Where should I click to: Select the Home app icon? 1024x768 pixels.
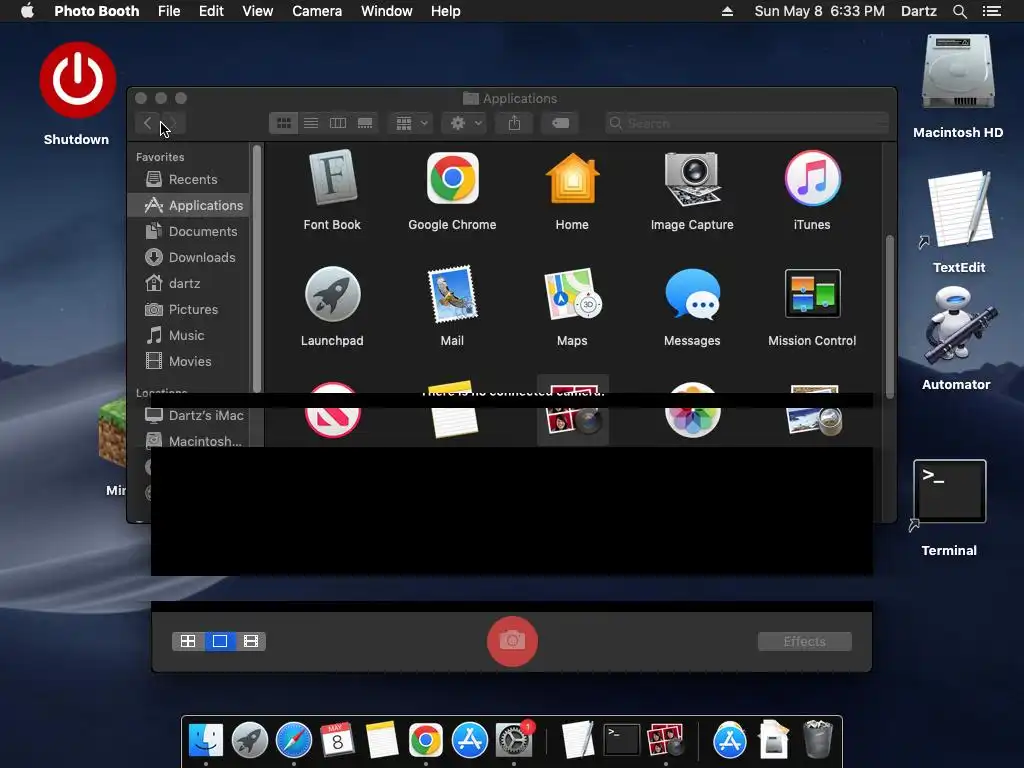click(x=572, y=178)
